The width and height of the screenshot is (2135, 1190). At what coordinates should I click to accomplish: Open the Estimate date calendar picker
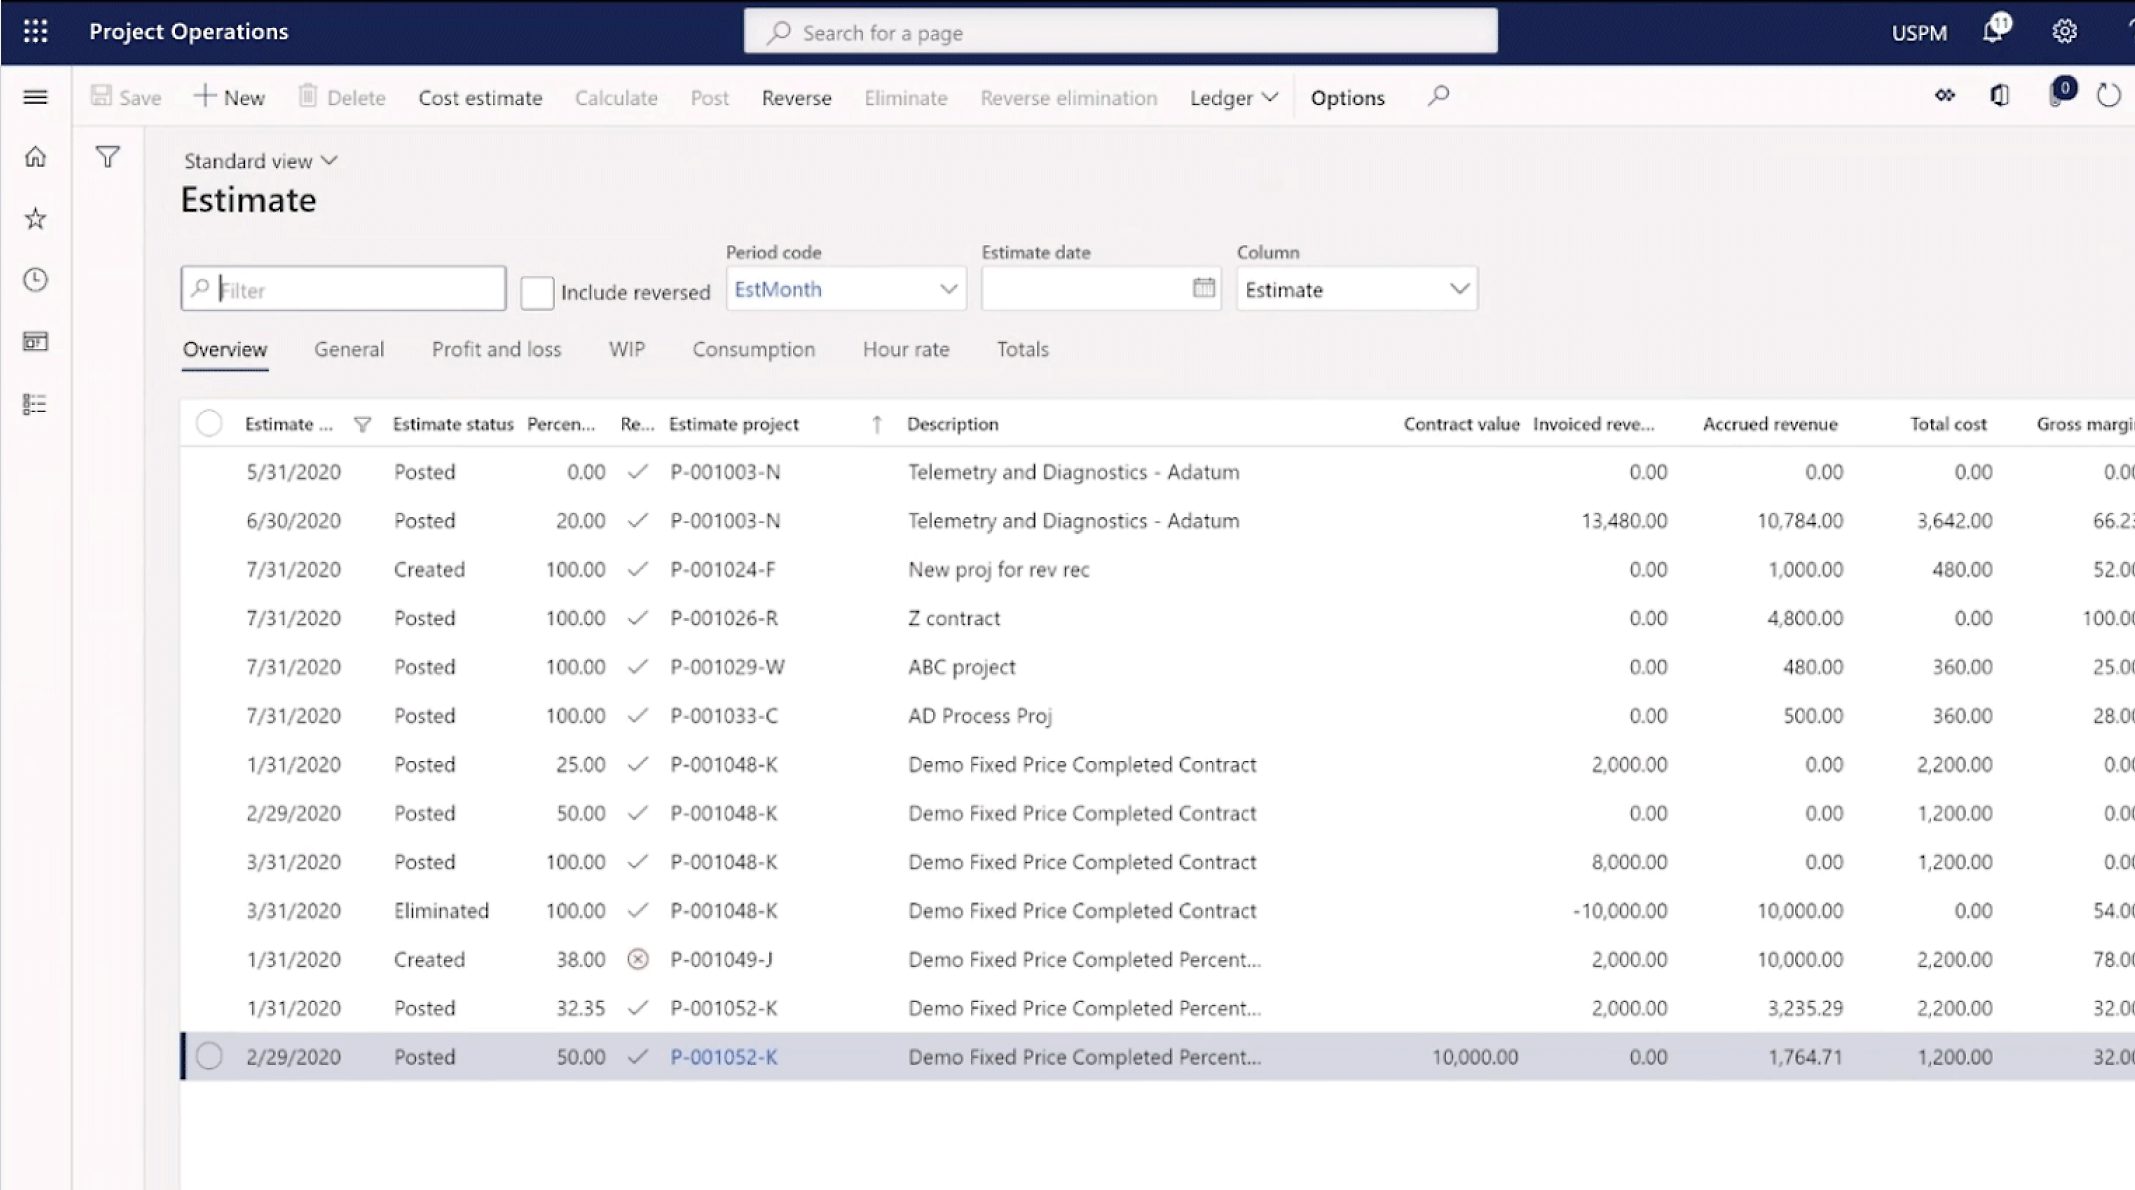[x=1201, y=289]
